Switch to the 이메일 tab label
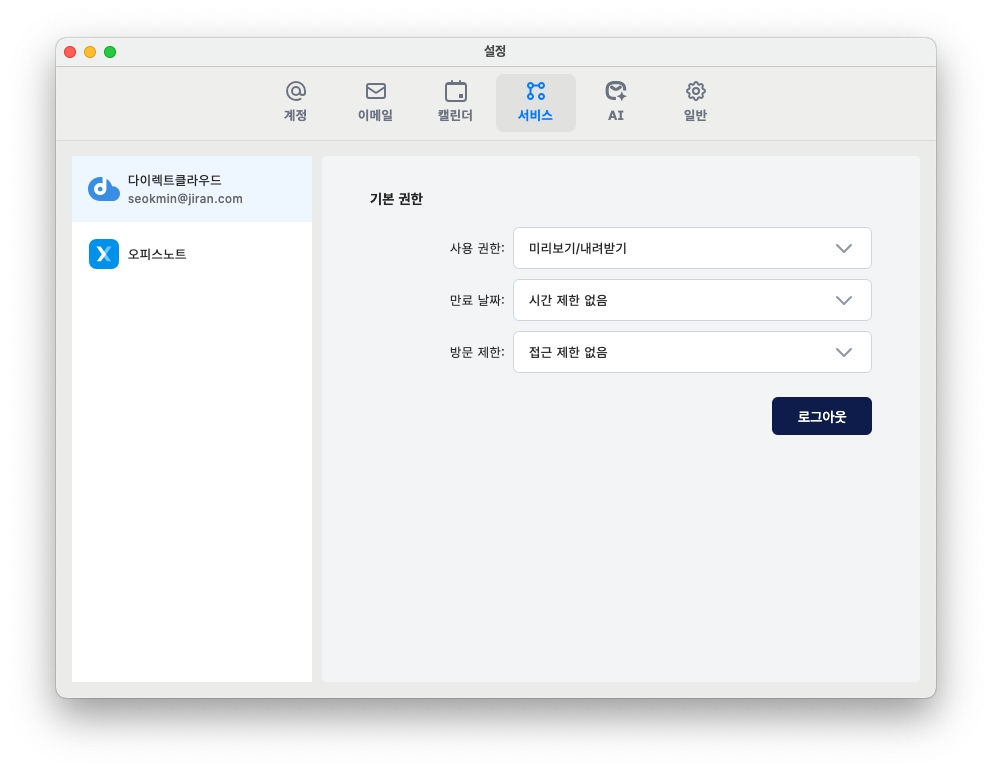Screen dimensions: 992x772 [x=376, y=115]
